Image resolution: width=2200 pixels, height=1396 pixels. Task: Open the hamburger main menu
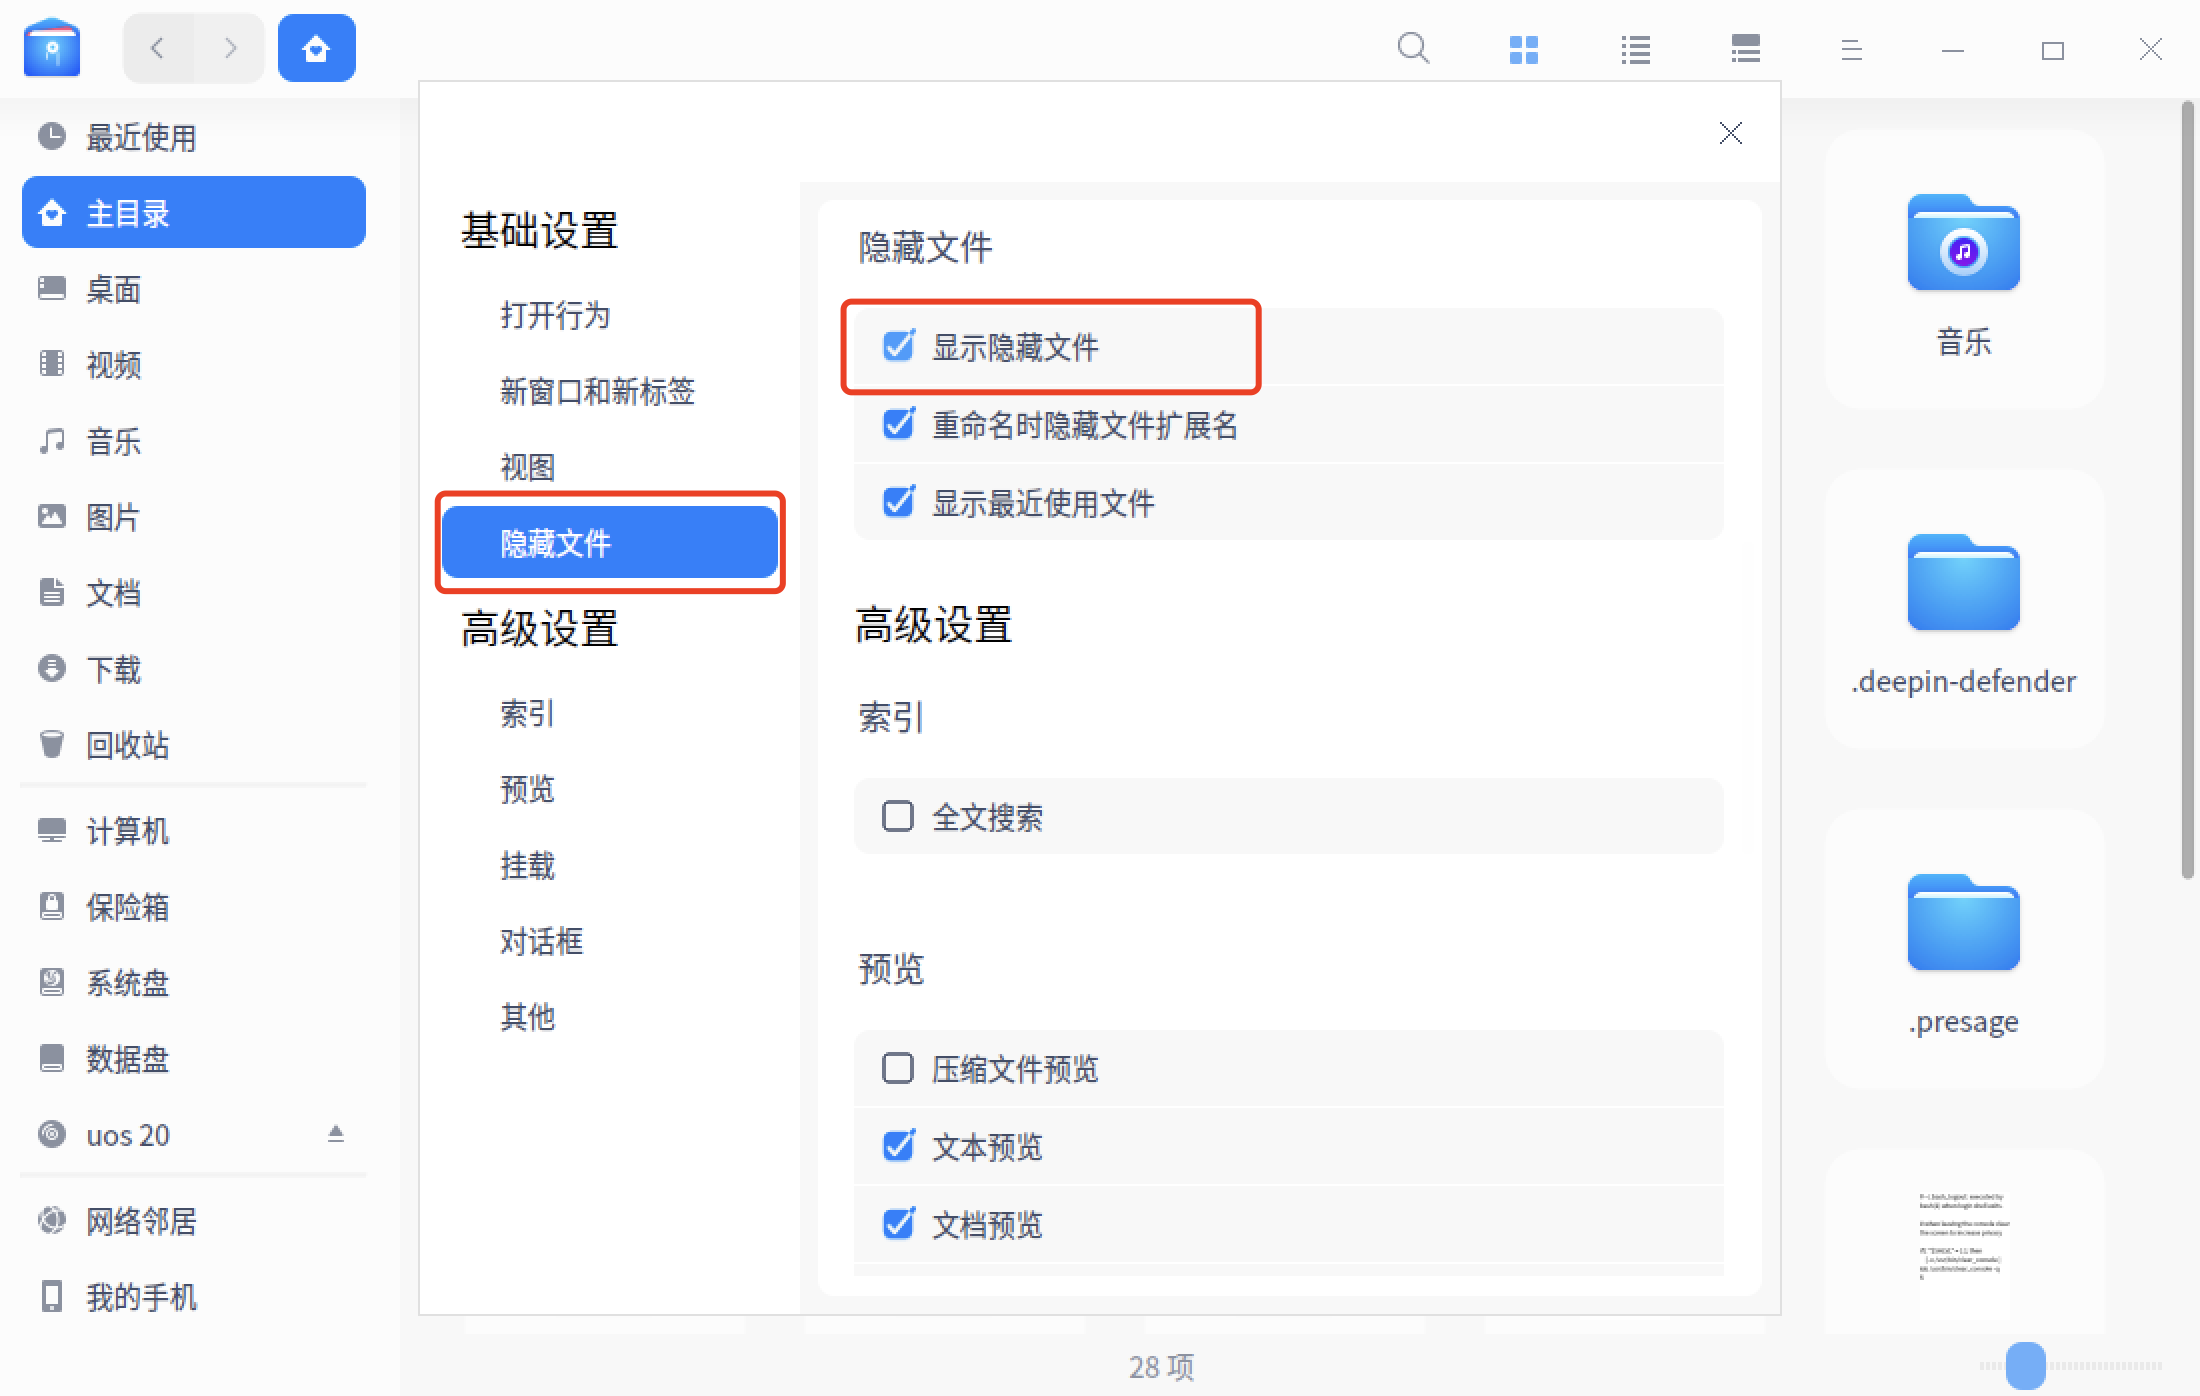coord(1851,49)
